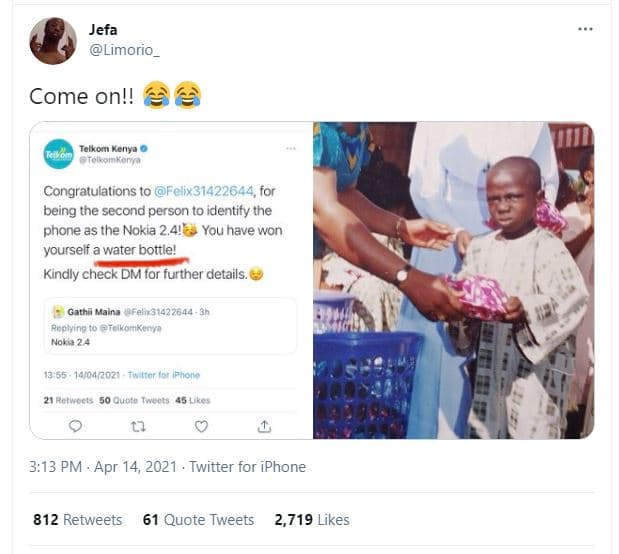Open the tweet's three-dot more options menu
The width and height of the screenshot is (619, 554).
coord(585,30)
